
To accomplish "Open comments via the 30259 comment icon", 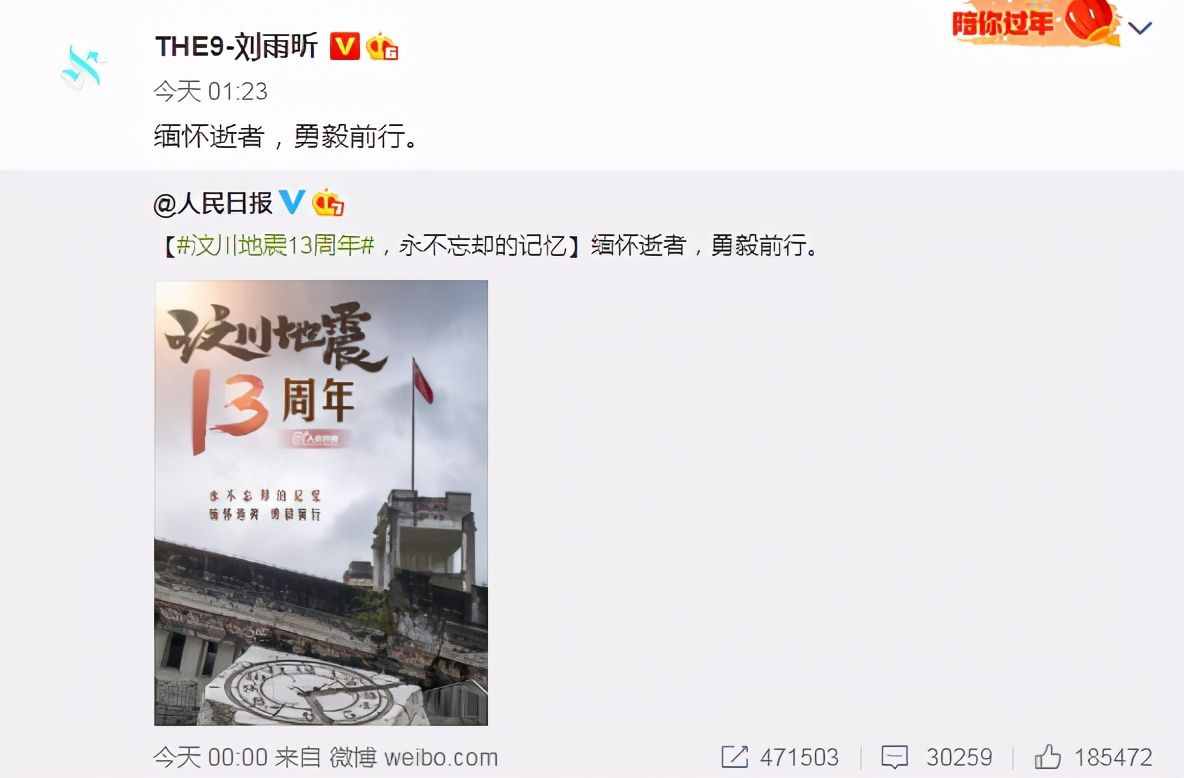I will (x=895, y=756).
